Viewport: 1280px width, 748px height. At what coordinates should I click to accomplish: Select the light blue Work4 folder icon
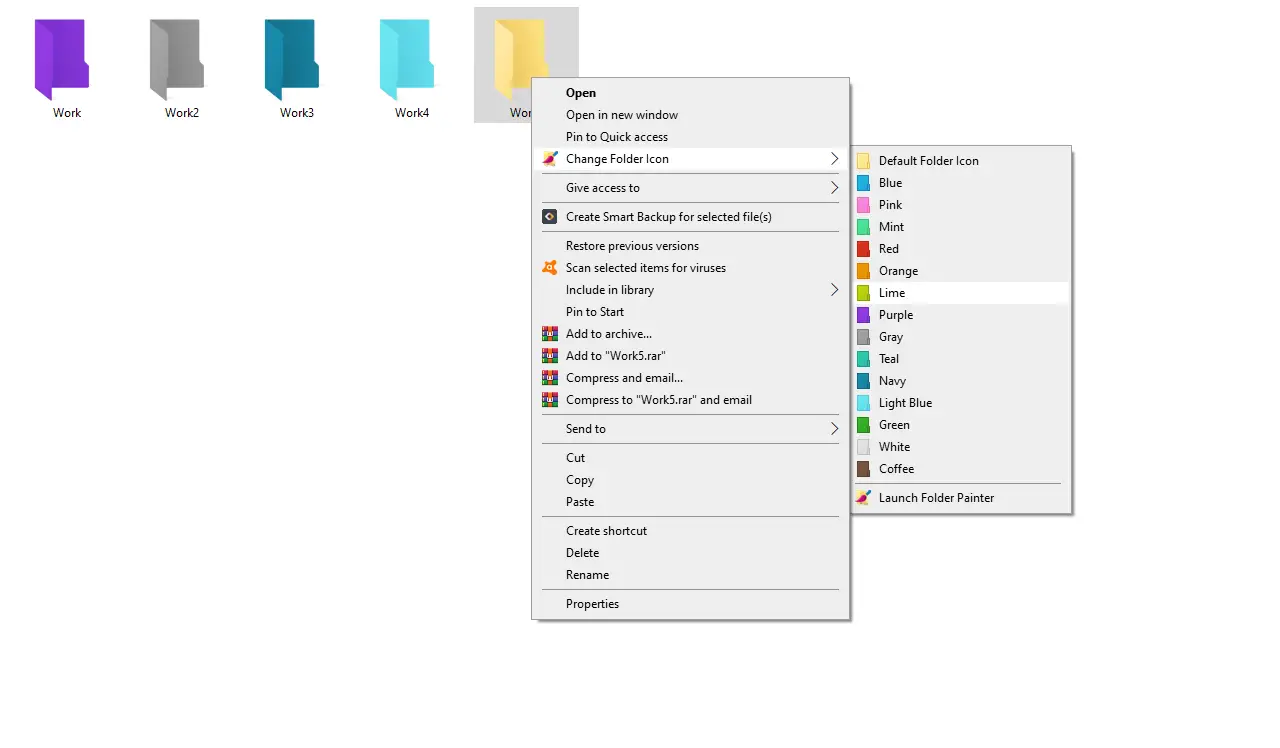(407, 60)
